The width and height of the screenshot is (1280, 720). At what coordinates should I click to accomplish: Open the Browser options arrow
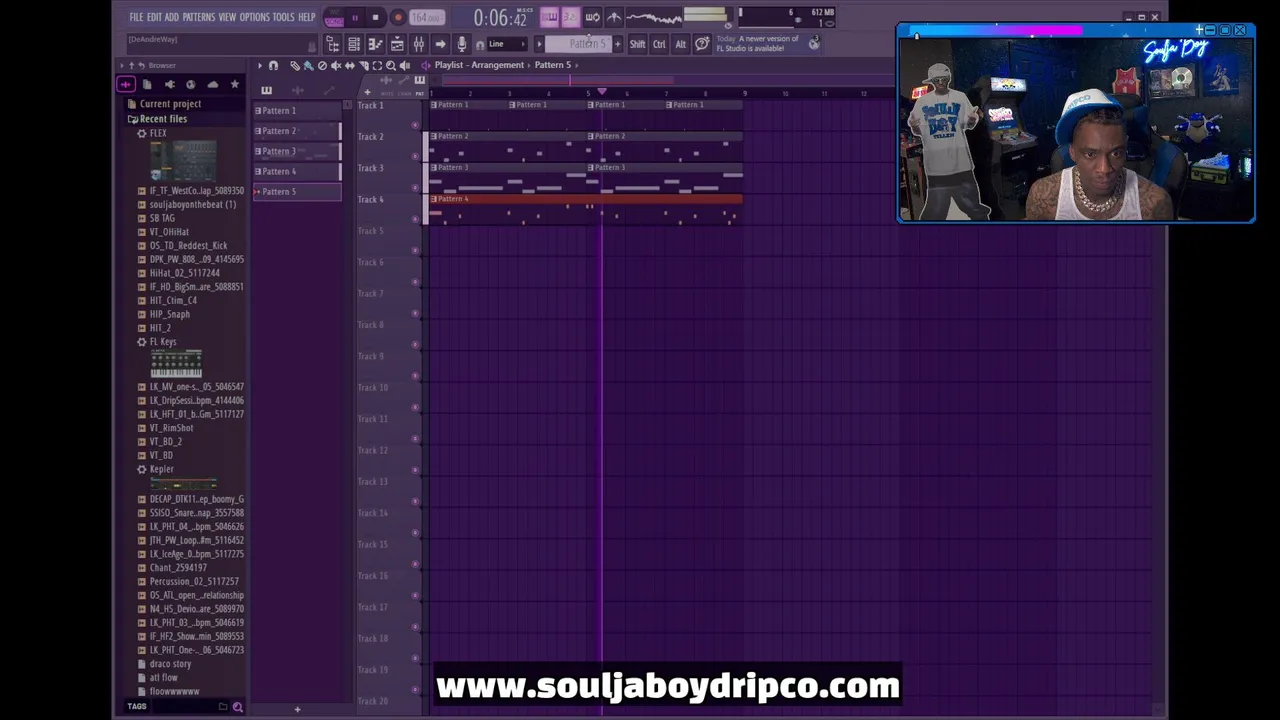click(x=123, y=65)
